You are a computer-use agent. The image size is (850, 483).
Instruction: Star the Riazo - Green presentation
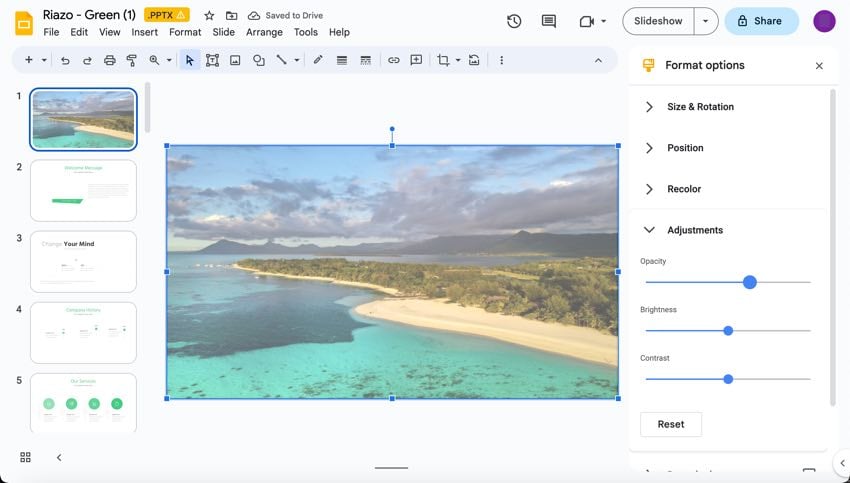click(x=209, y=16)
